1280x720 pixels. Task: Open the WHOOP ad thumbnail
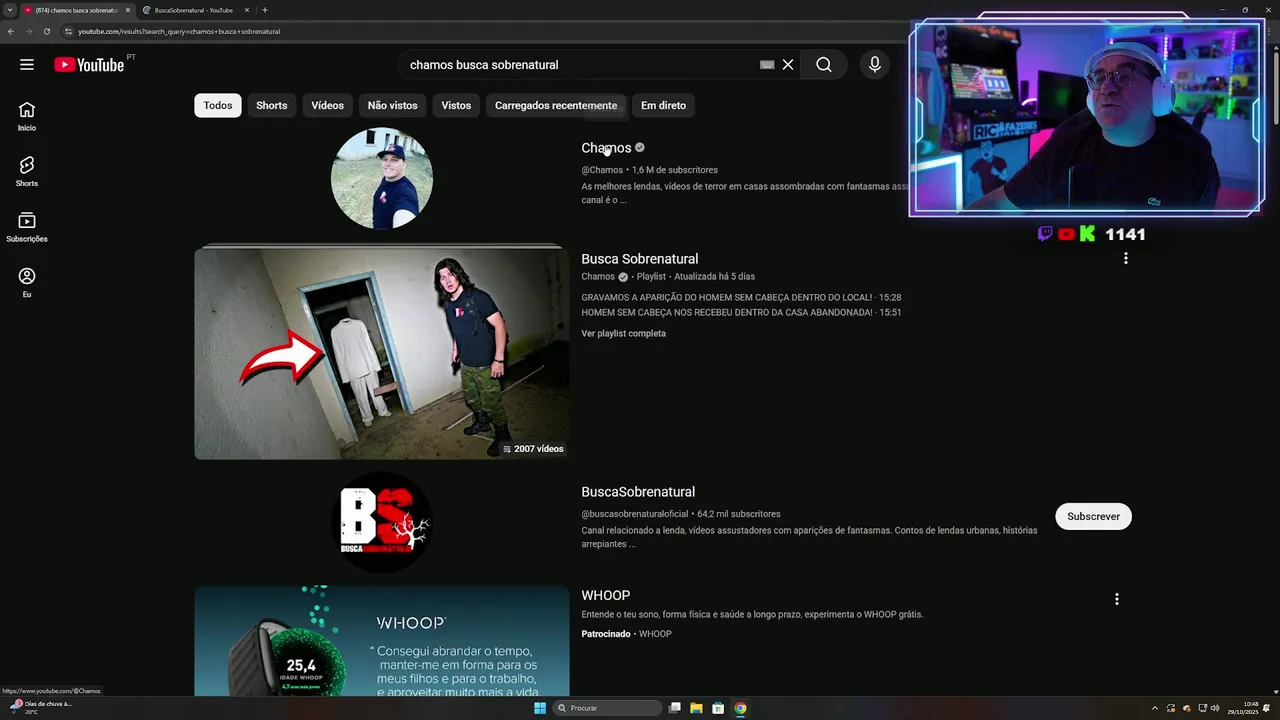click(382, 641)
